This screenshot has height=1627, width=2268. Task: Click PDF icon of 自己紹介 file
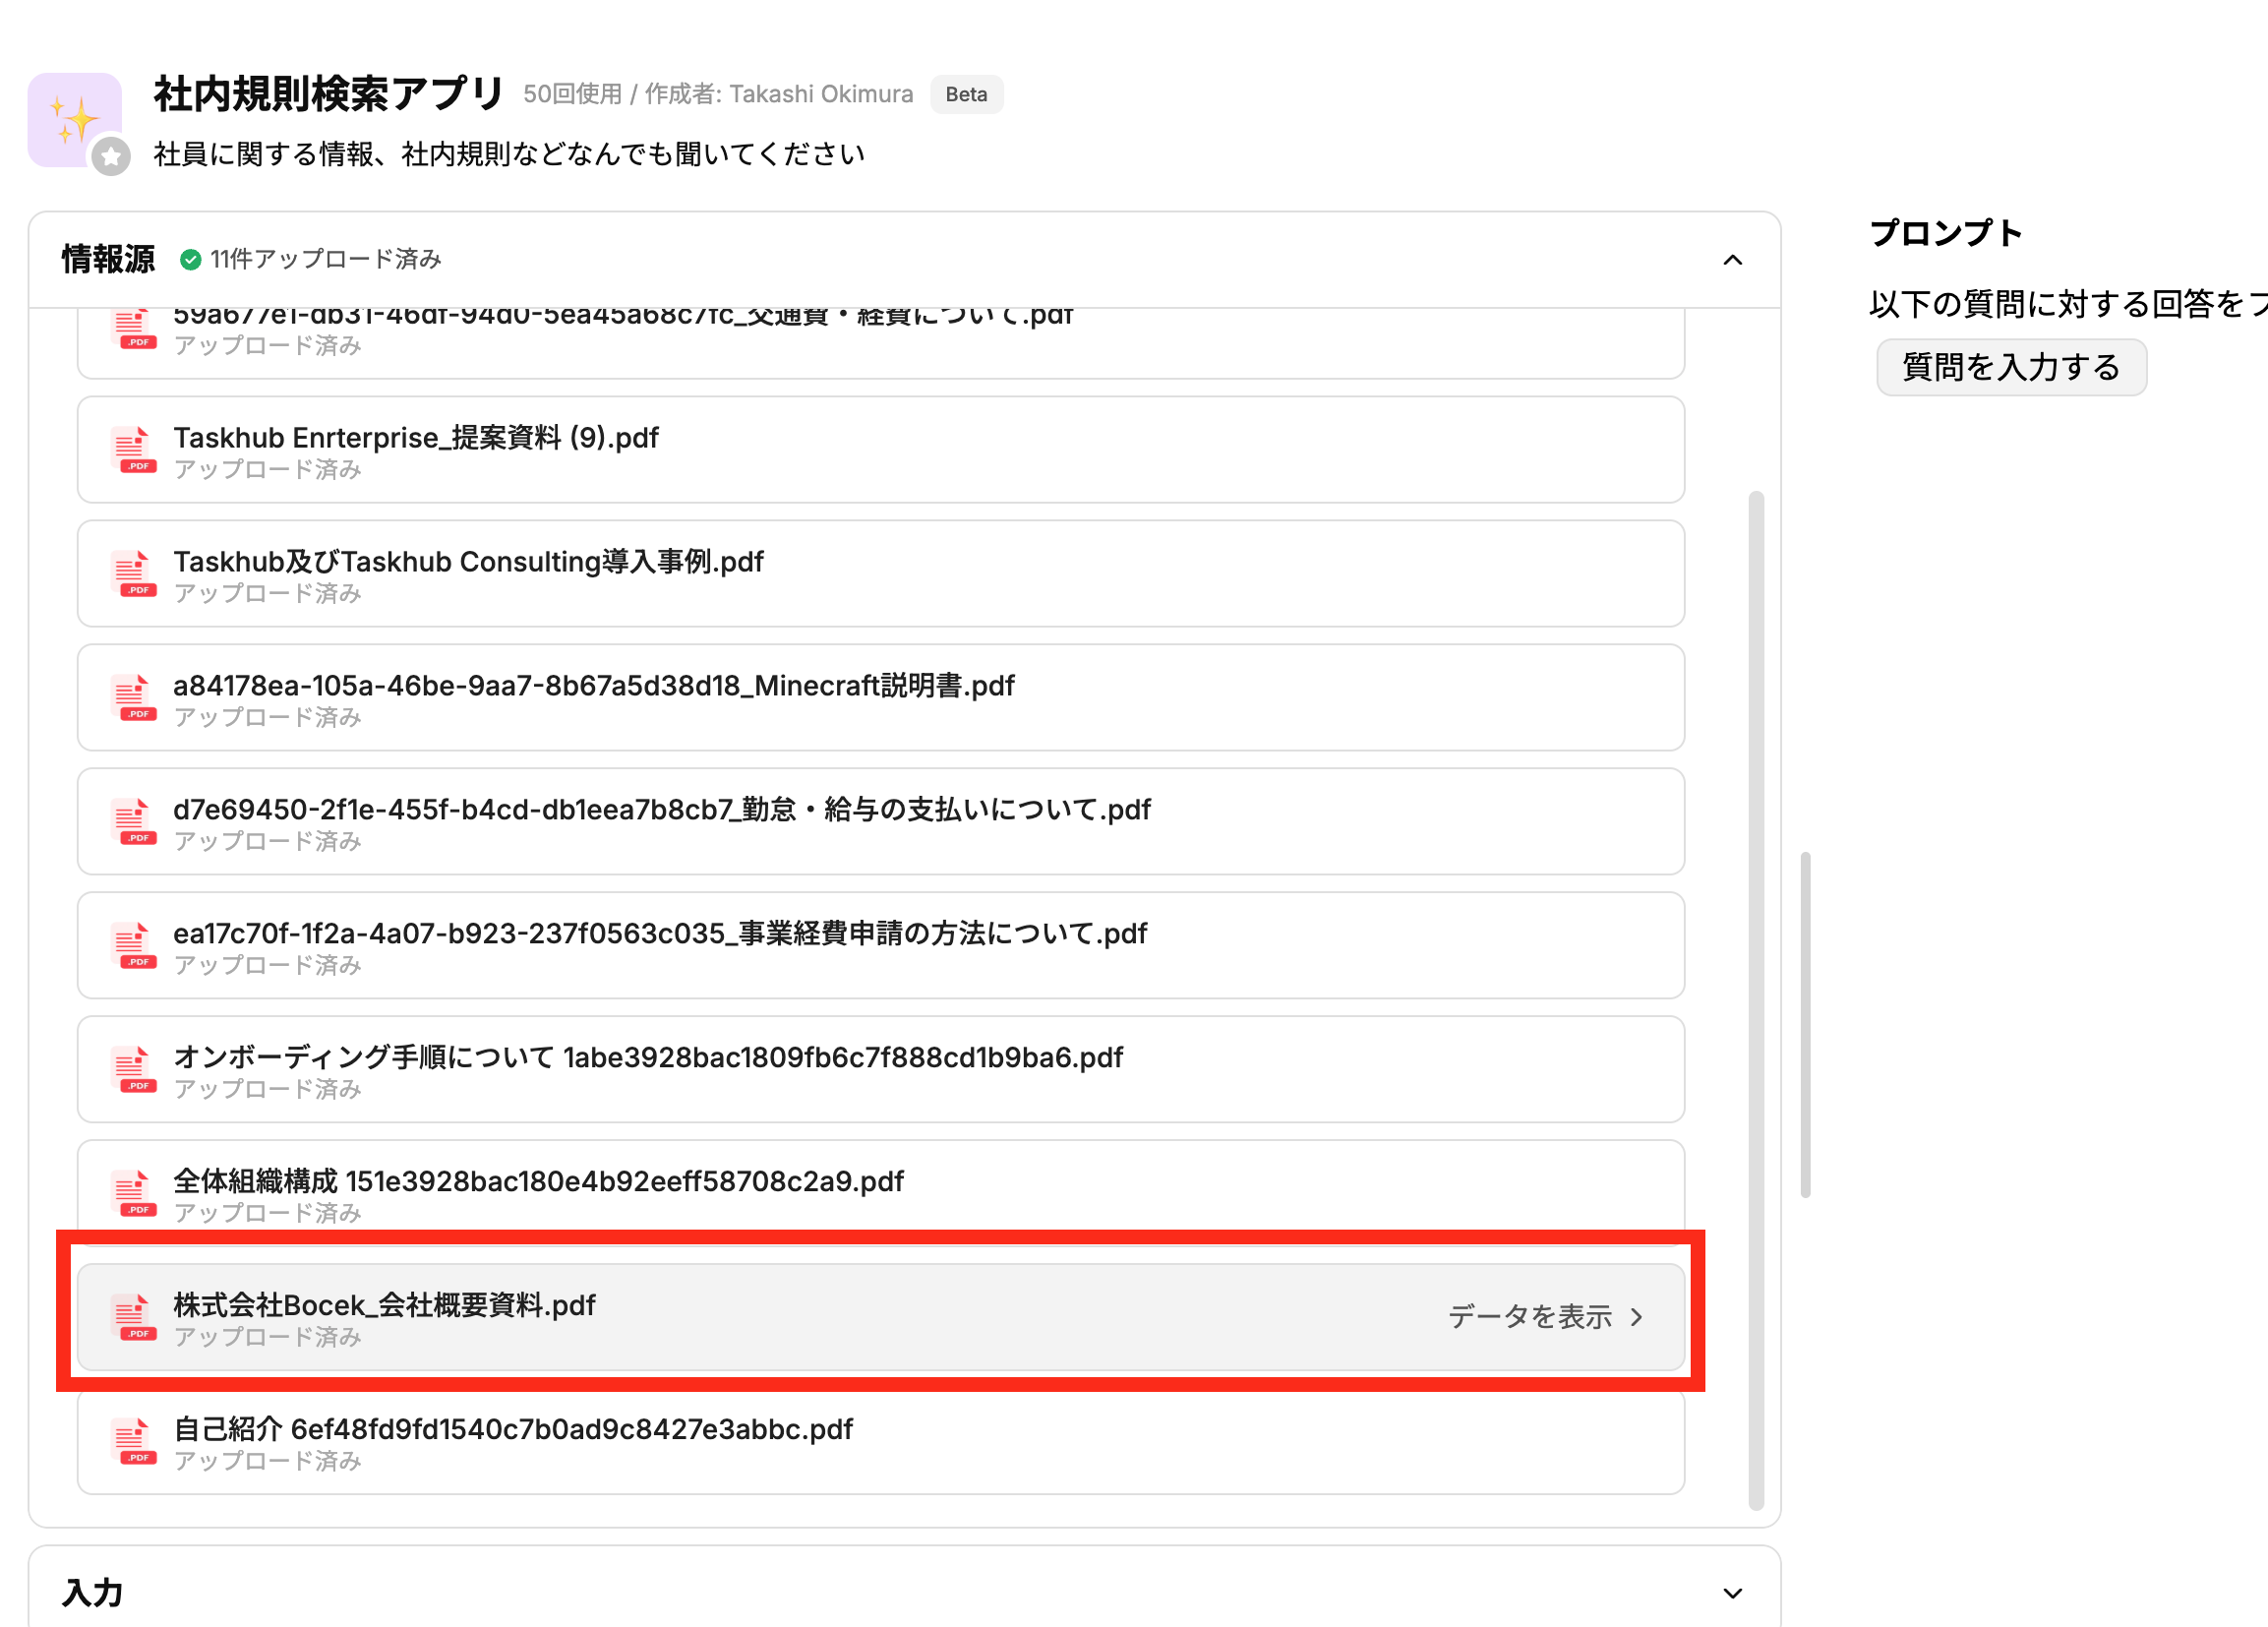[132, 1442]
